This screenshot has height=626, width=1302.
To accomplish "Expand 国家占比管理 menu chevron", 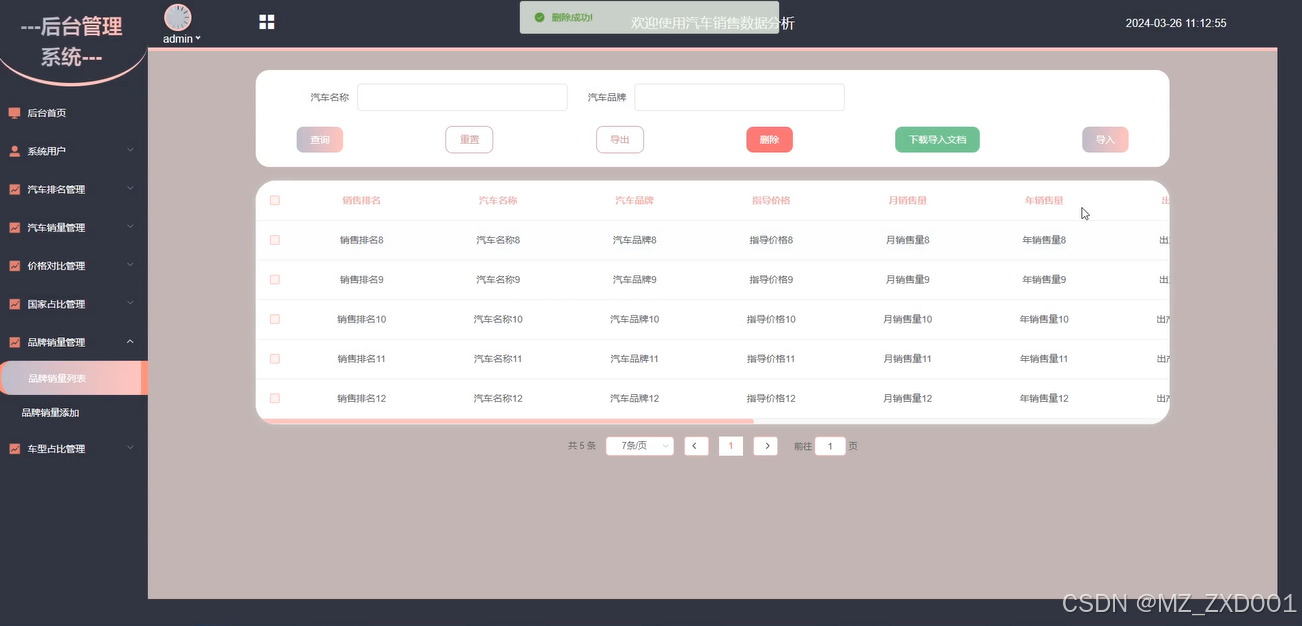I will click(130, 304).
